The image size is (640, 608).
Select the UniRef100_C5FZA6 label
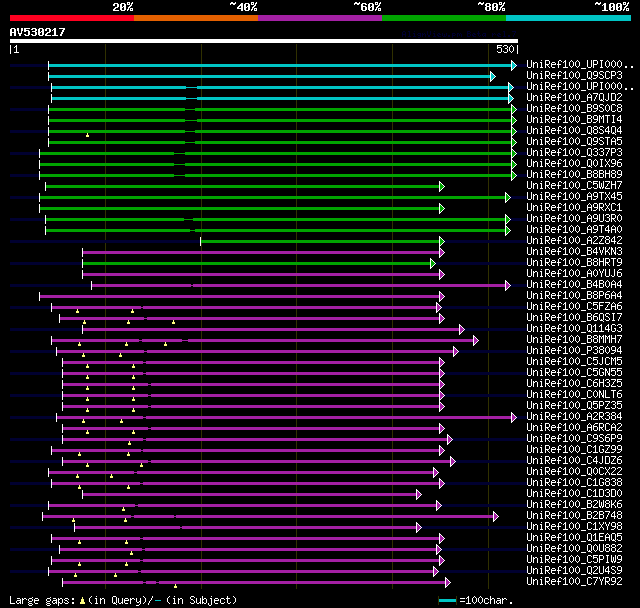[574, 307]
